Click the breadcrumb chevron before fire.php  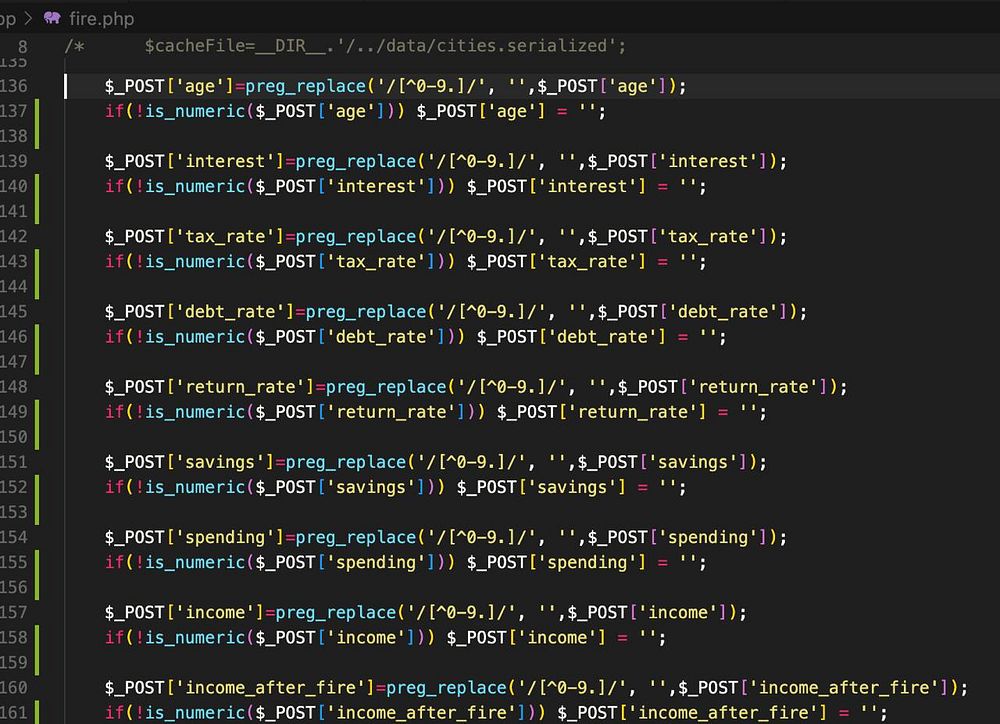point(28,18)
